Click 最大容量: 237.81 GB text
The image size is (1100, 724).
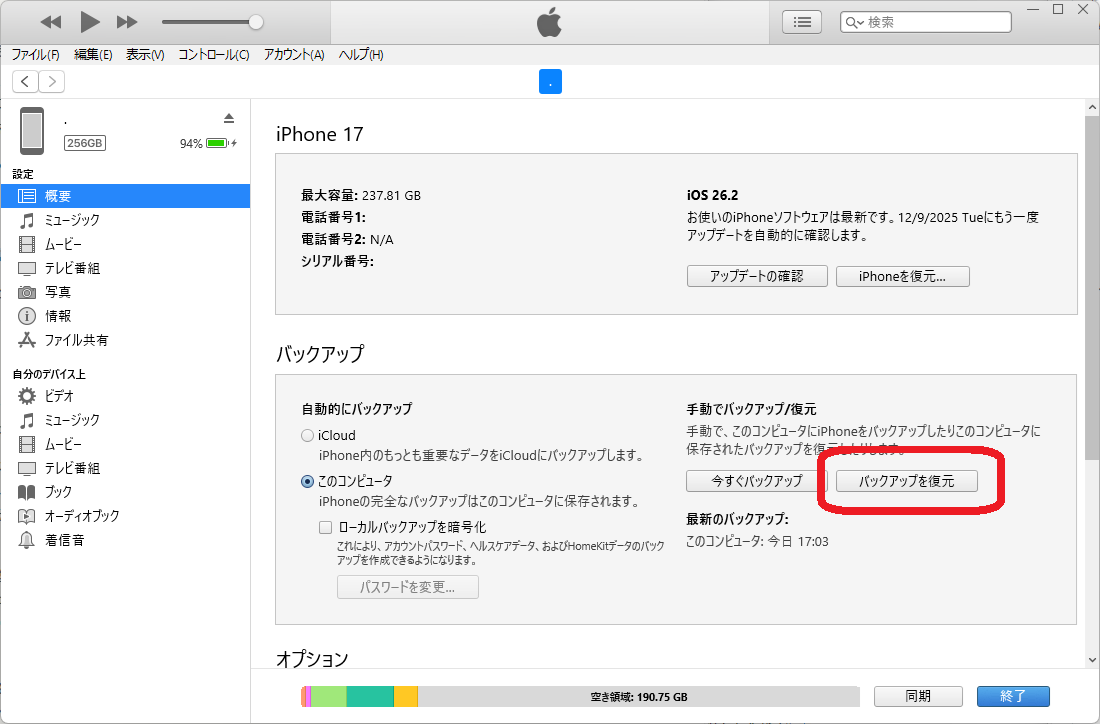(x=361, y=196)
